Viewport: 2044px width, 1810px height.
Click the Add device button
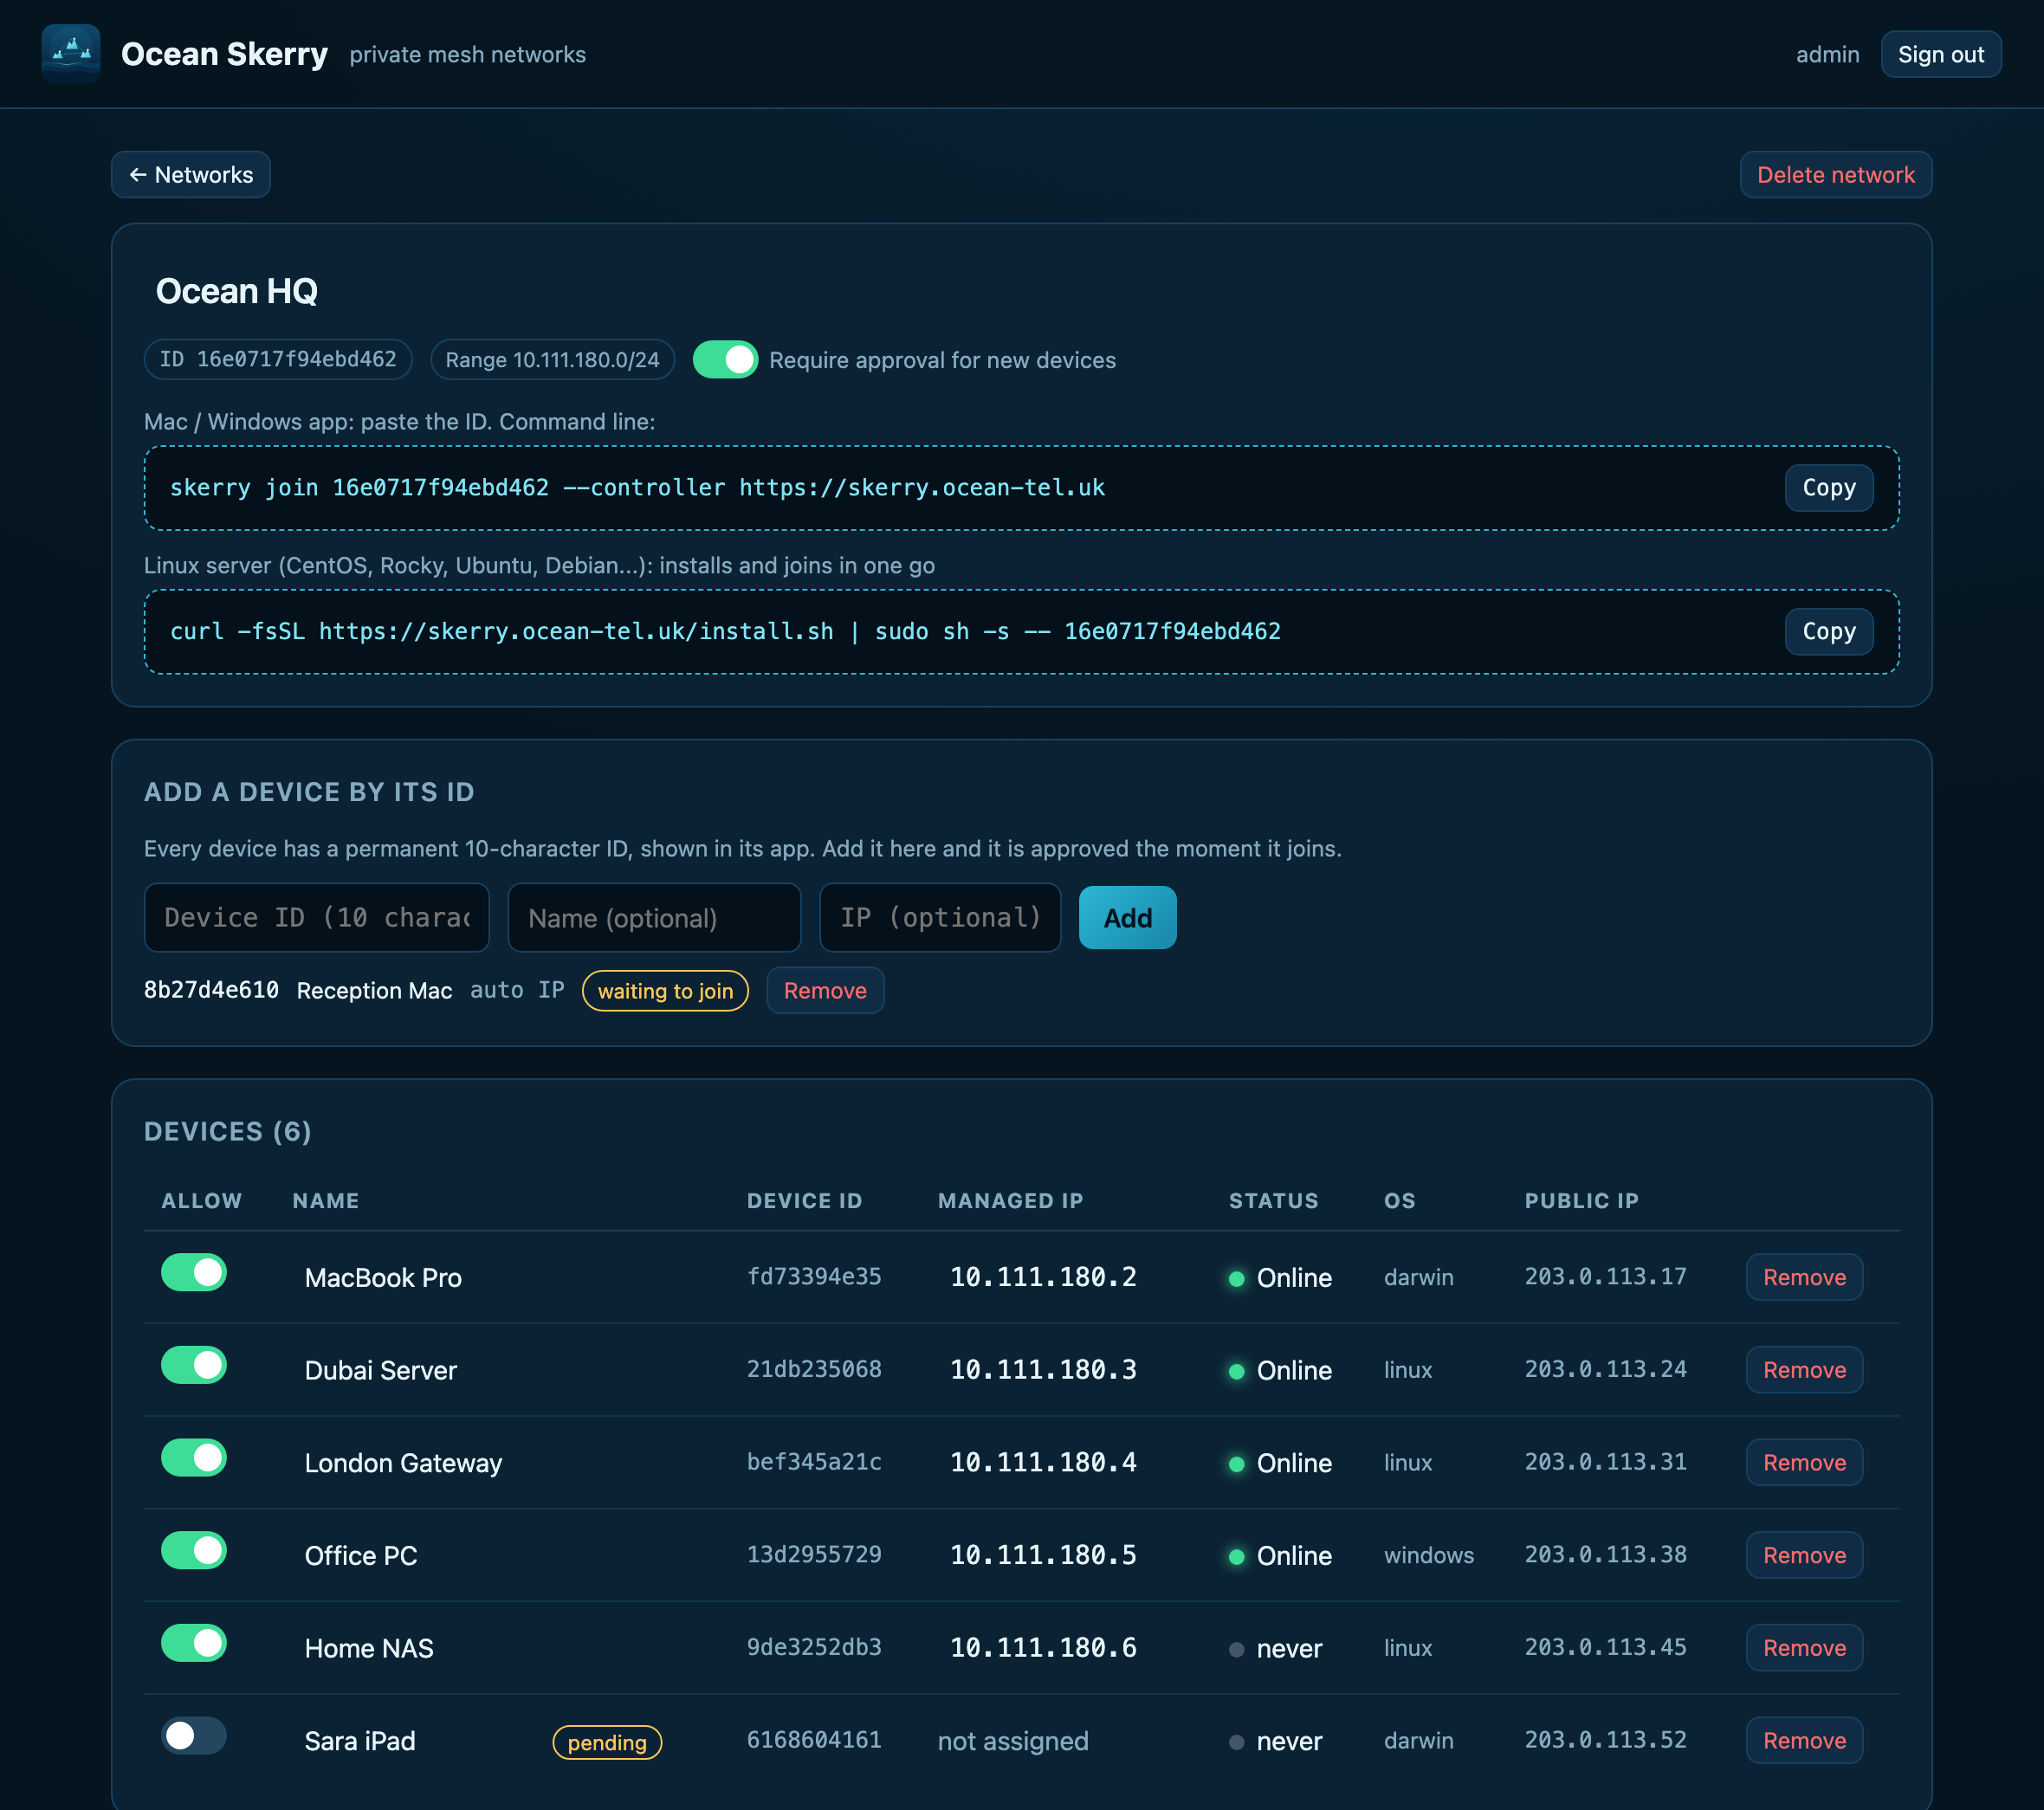pyautogui.click(x=1128, y=918)
